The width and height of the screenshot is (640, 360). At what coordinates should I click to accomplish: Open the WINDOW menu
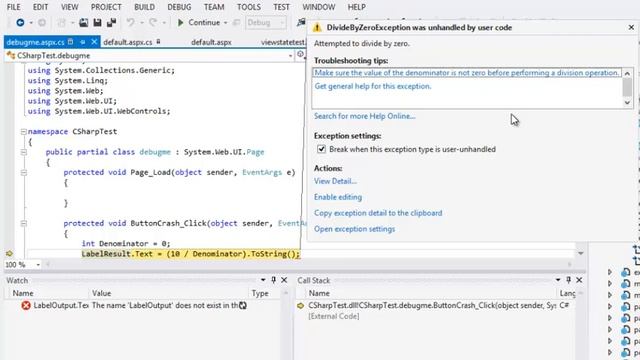click(319, 7)
